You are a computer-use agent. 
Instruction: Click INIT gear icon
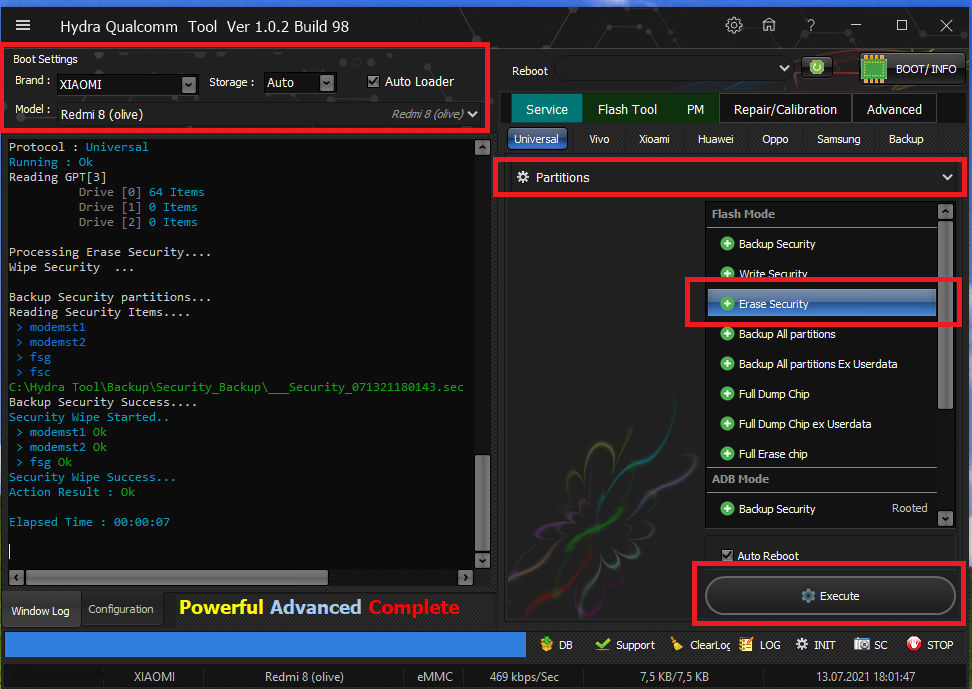click(802, 644)
